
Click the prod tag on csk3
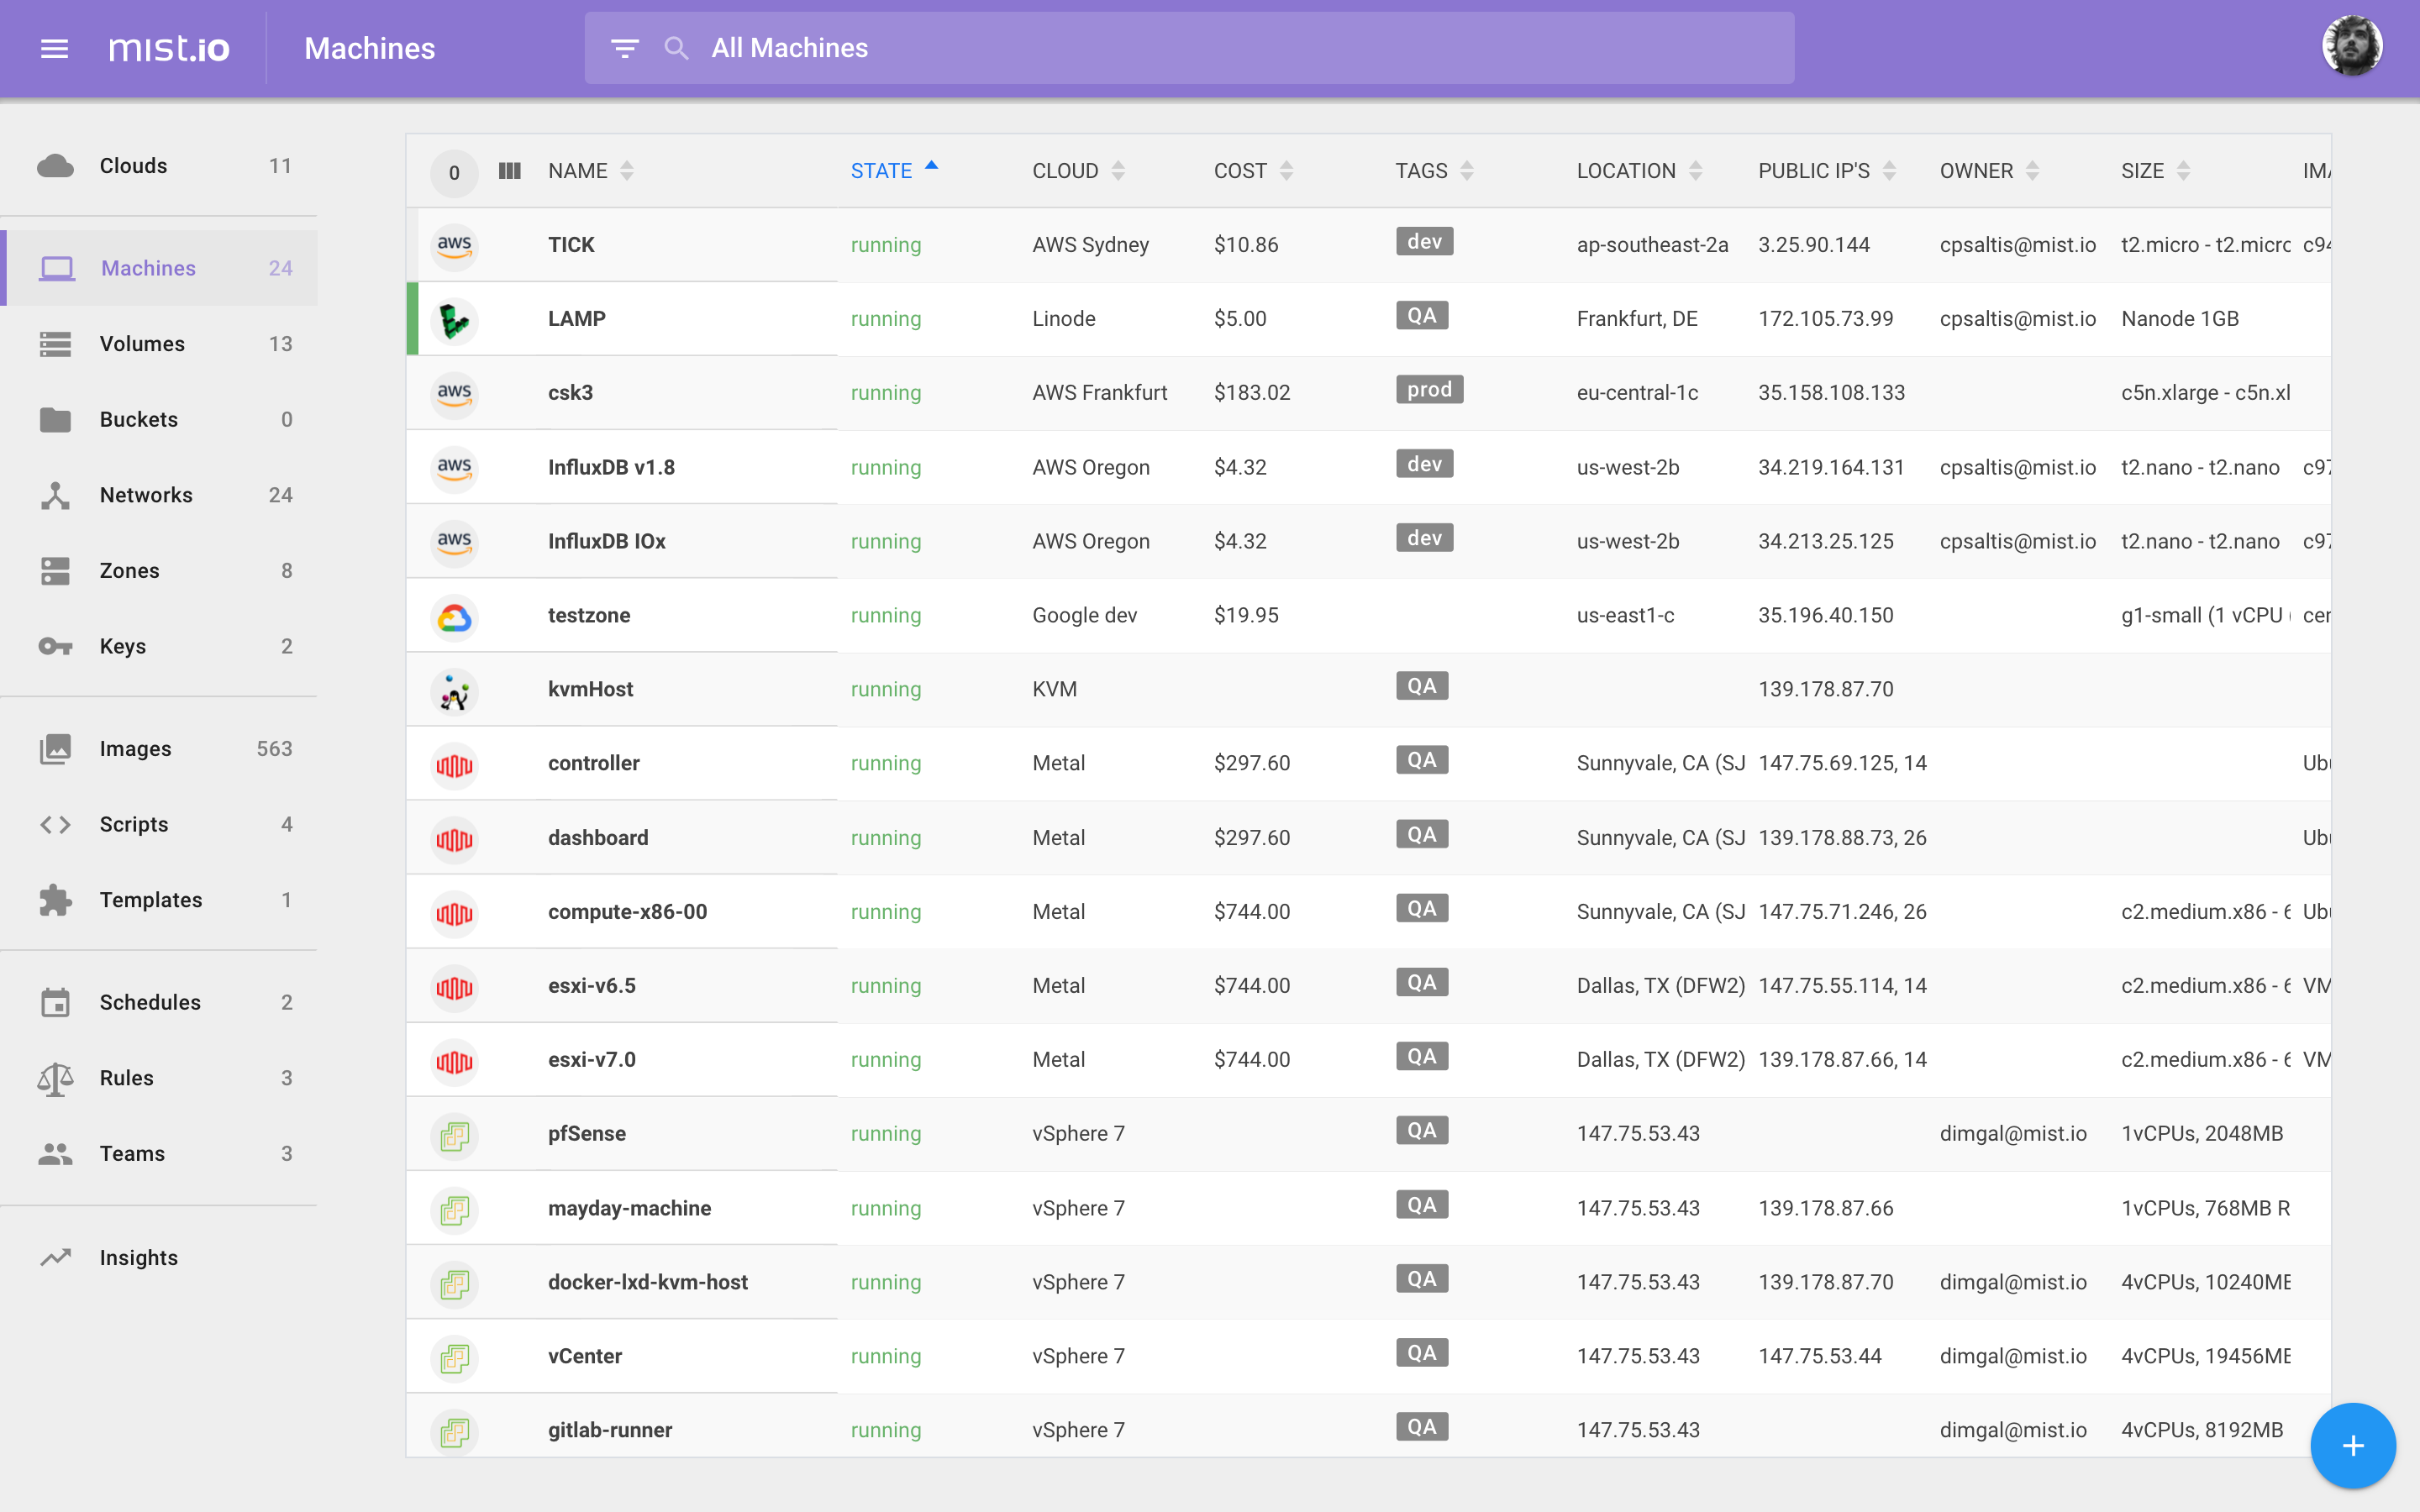[1429, 390]
